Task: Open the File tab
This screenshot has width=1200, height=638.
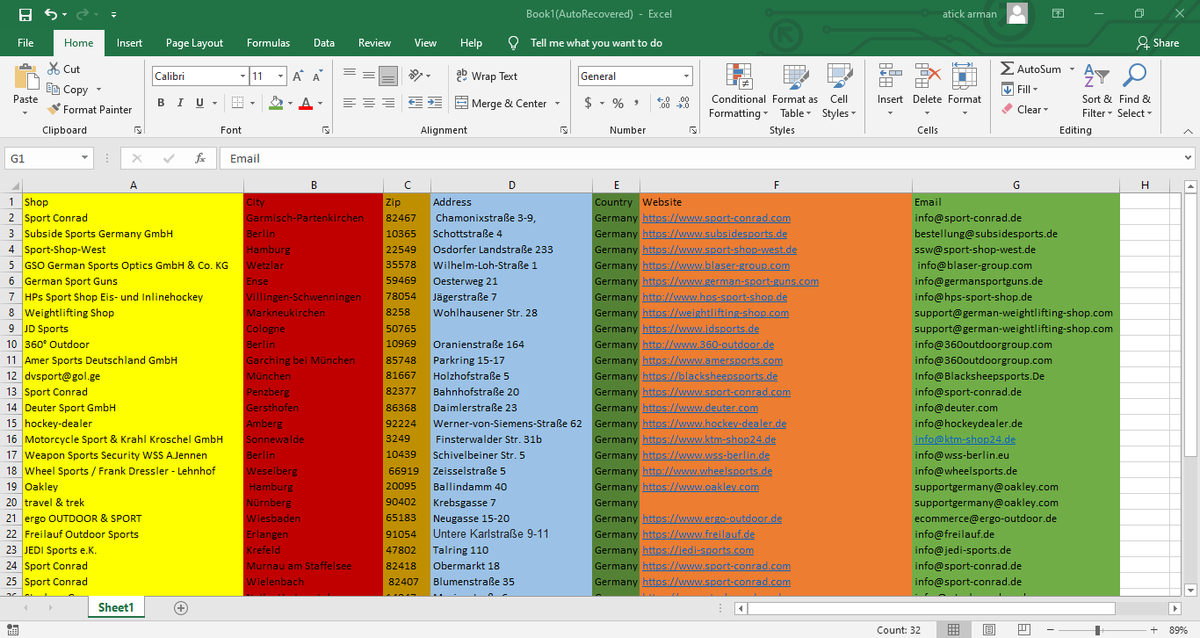Action: coord(26,43)
